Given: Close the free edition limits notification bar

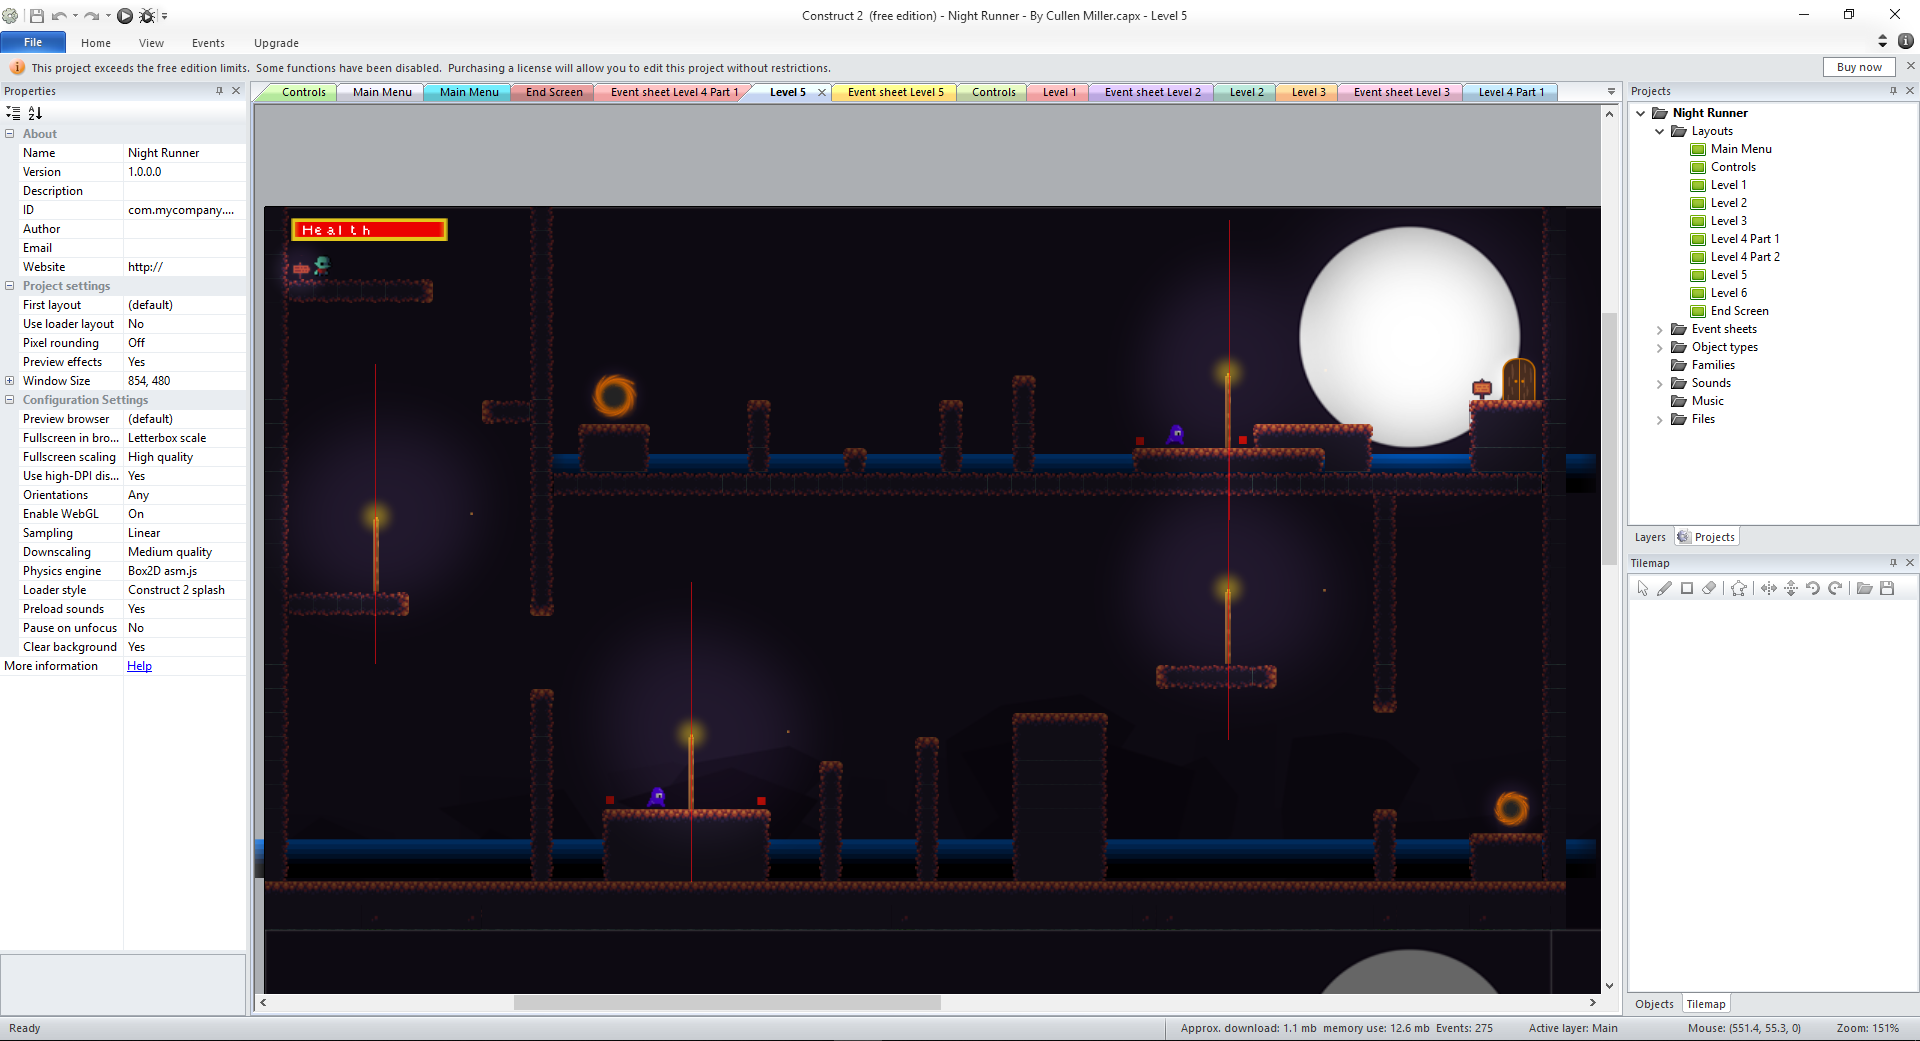Looking at the screenshot, I should (1910, 66).
